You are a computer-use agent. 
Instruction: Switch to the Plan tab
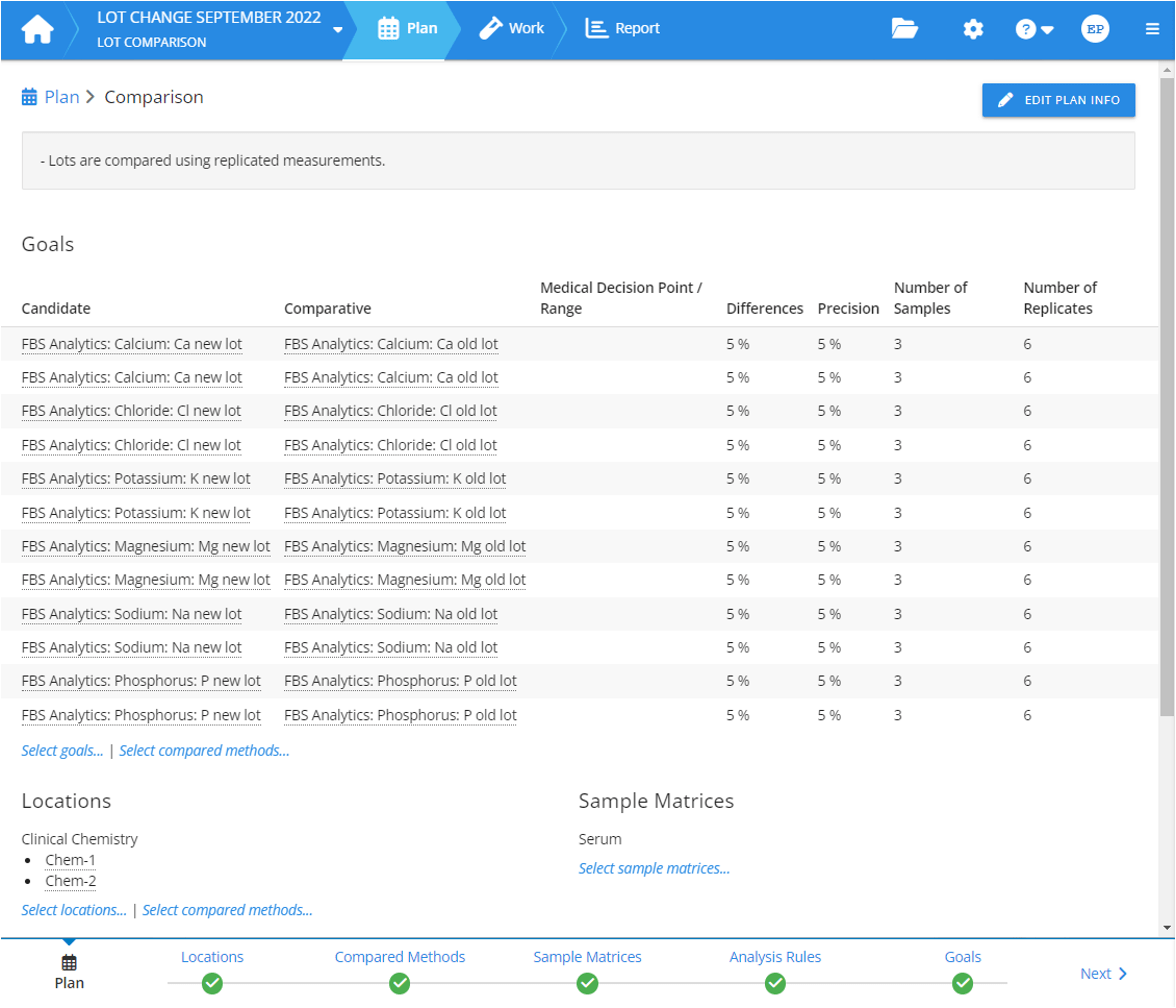pos(407,28)
